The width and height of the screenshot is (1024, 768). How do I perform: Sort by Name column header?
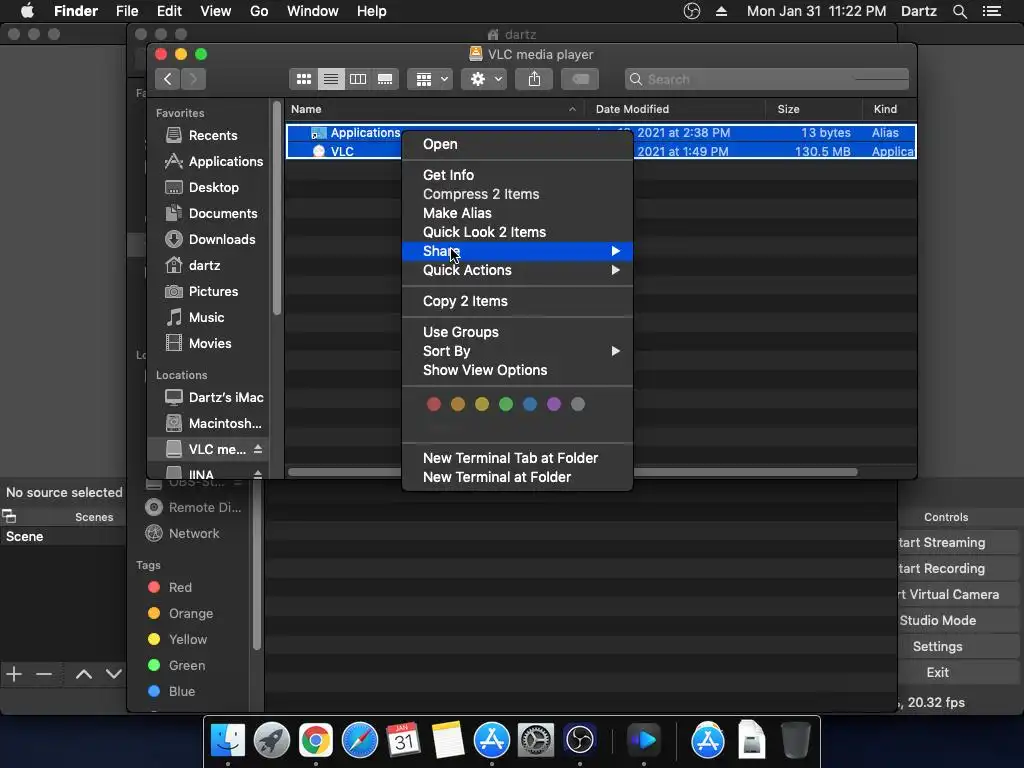point(435,109)
